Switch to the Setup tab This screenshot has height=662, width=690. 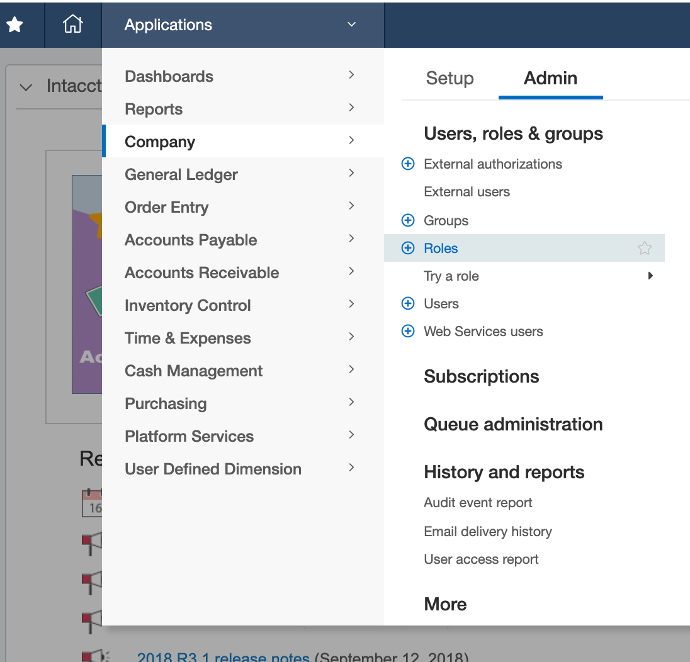[450, 78]
